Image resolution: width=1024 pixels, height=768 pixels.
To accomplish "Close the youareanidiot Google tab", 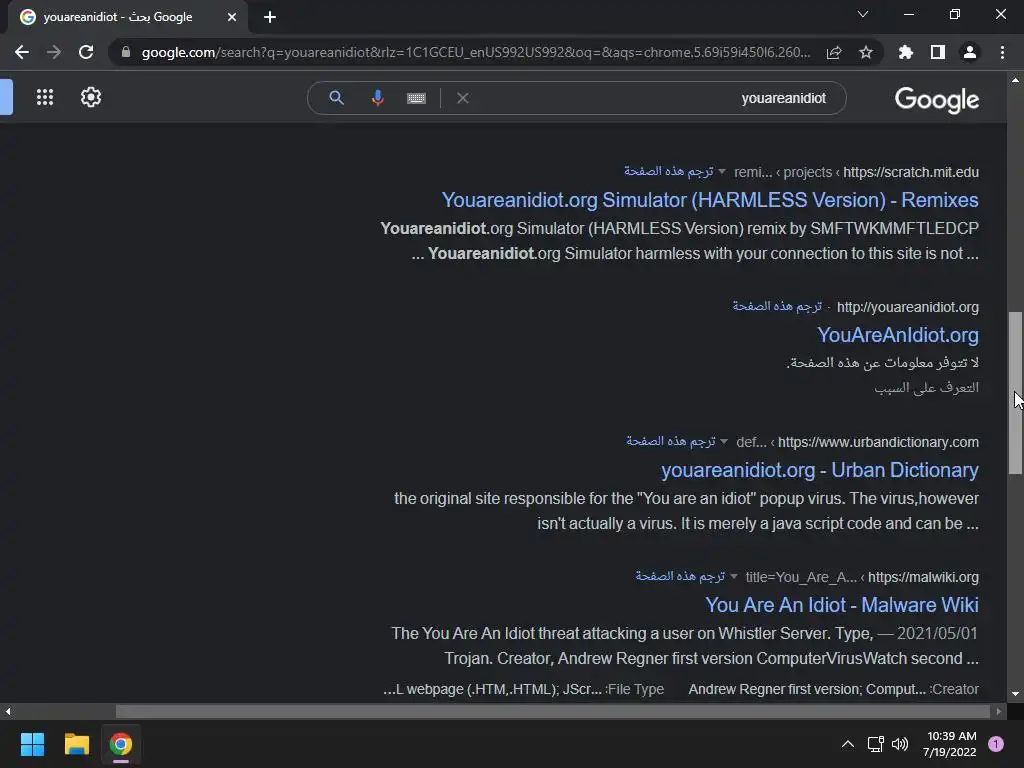I will (232, 17).
